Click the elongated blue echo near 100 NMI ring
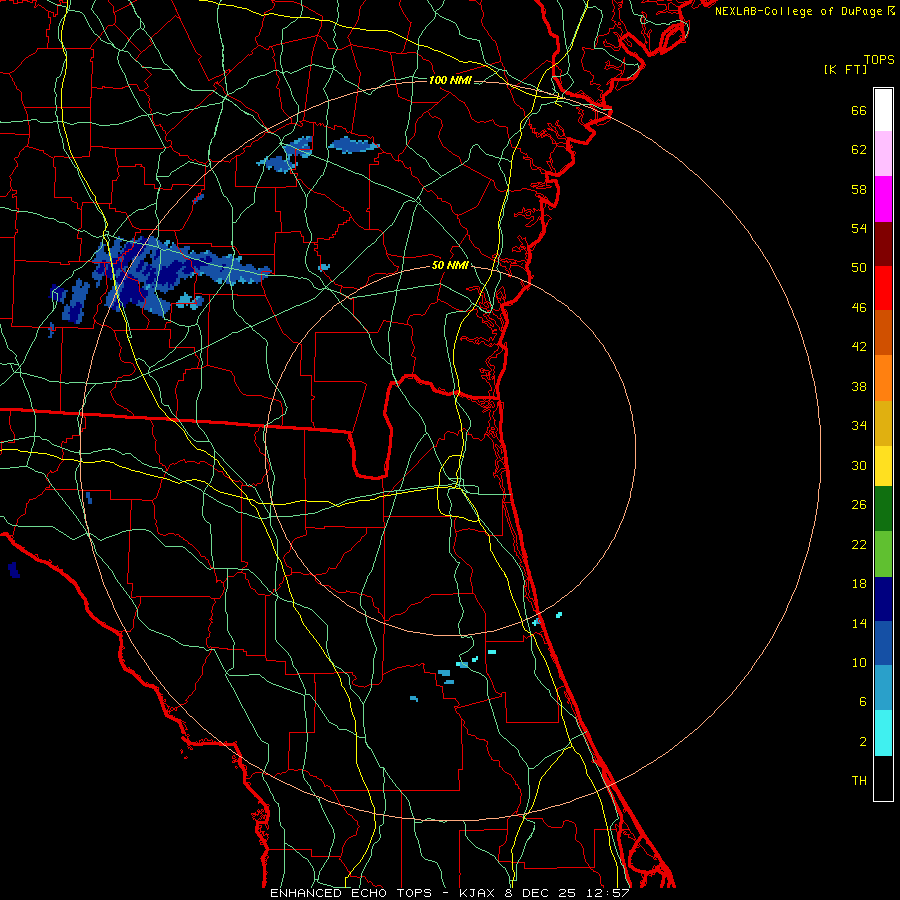This screenshot has width=900, height=900. 354,146
